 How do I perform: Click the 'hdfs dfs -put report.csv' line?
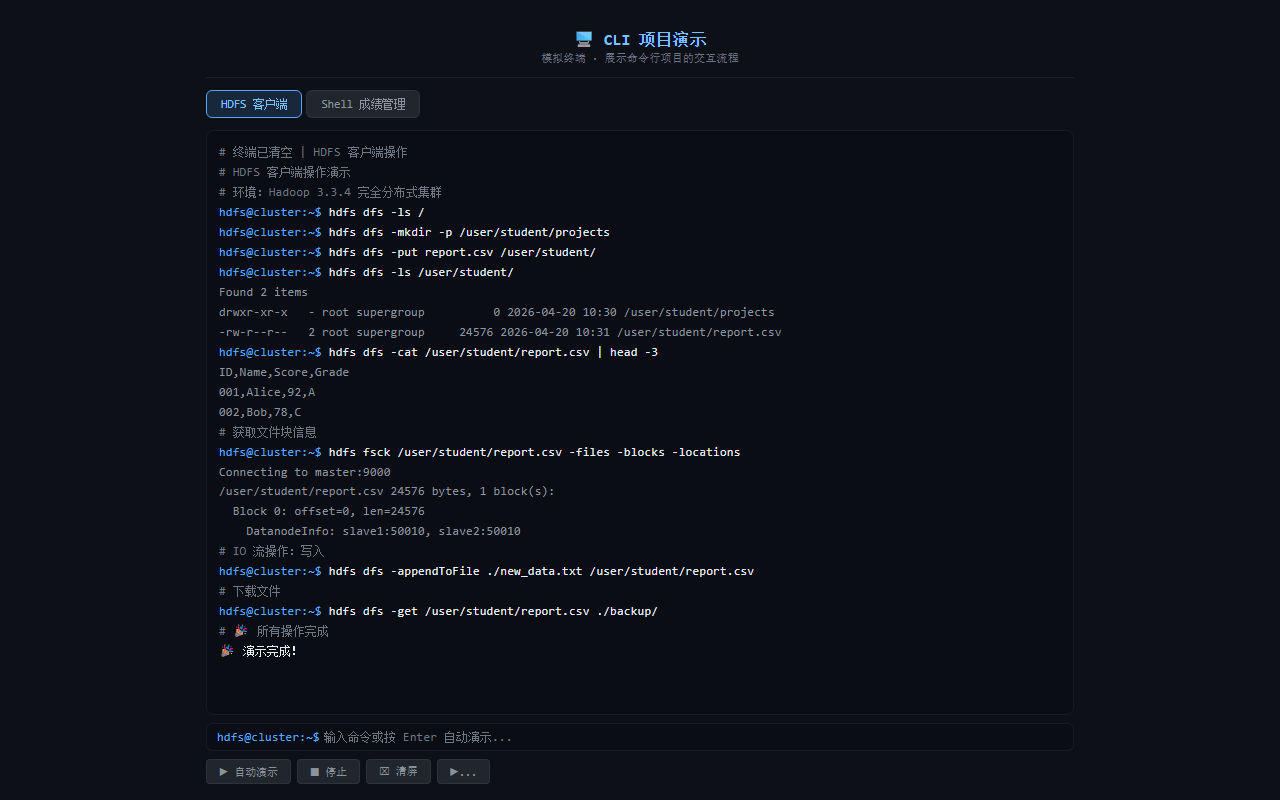pyautogui.click(x=407, y=252)
